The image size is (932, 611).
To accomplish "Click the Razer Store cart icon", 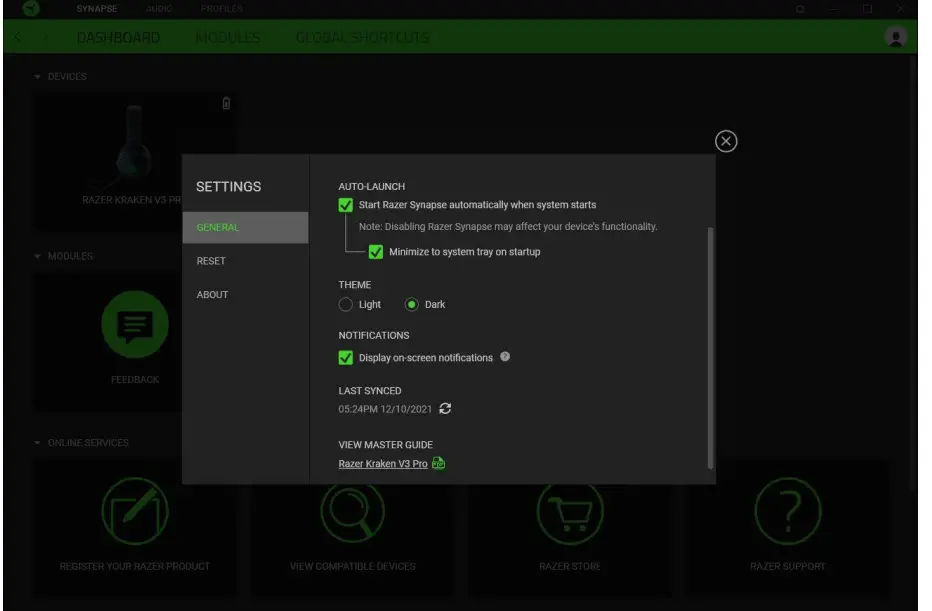I will point(570,511).
